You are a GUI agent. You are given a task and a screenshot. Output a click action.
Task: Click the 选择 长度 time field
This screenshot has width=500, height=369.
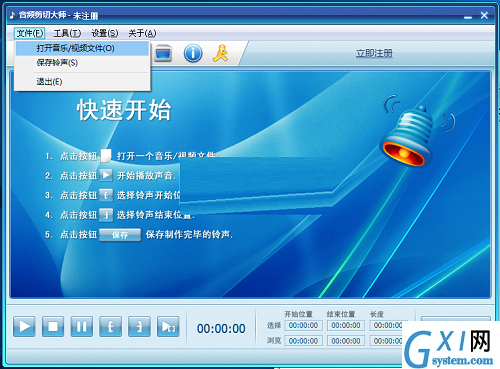tap(386, 325)
